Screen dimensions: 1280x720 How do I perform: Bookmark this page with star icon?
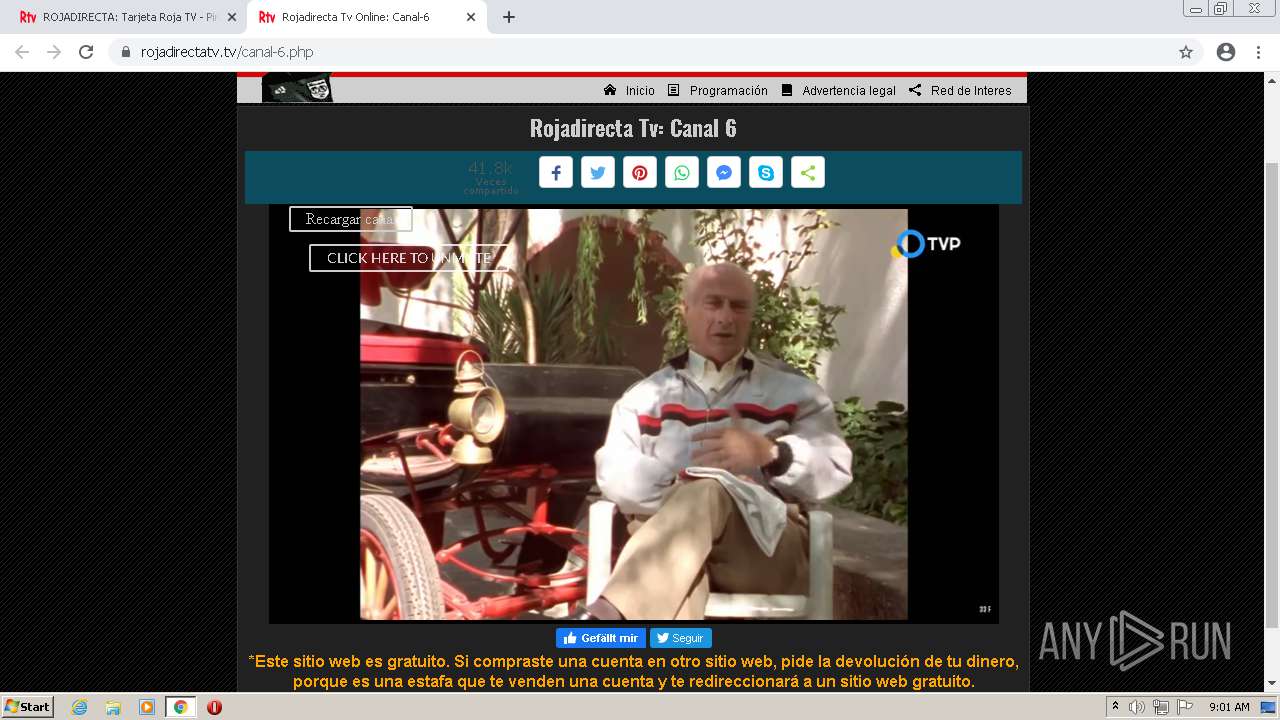pos(1186,52)
